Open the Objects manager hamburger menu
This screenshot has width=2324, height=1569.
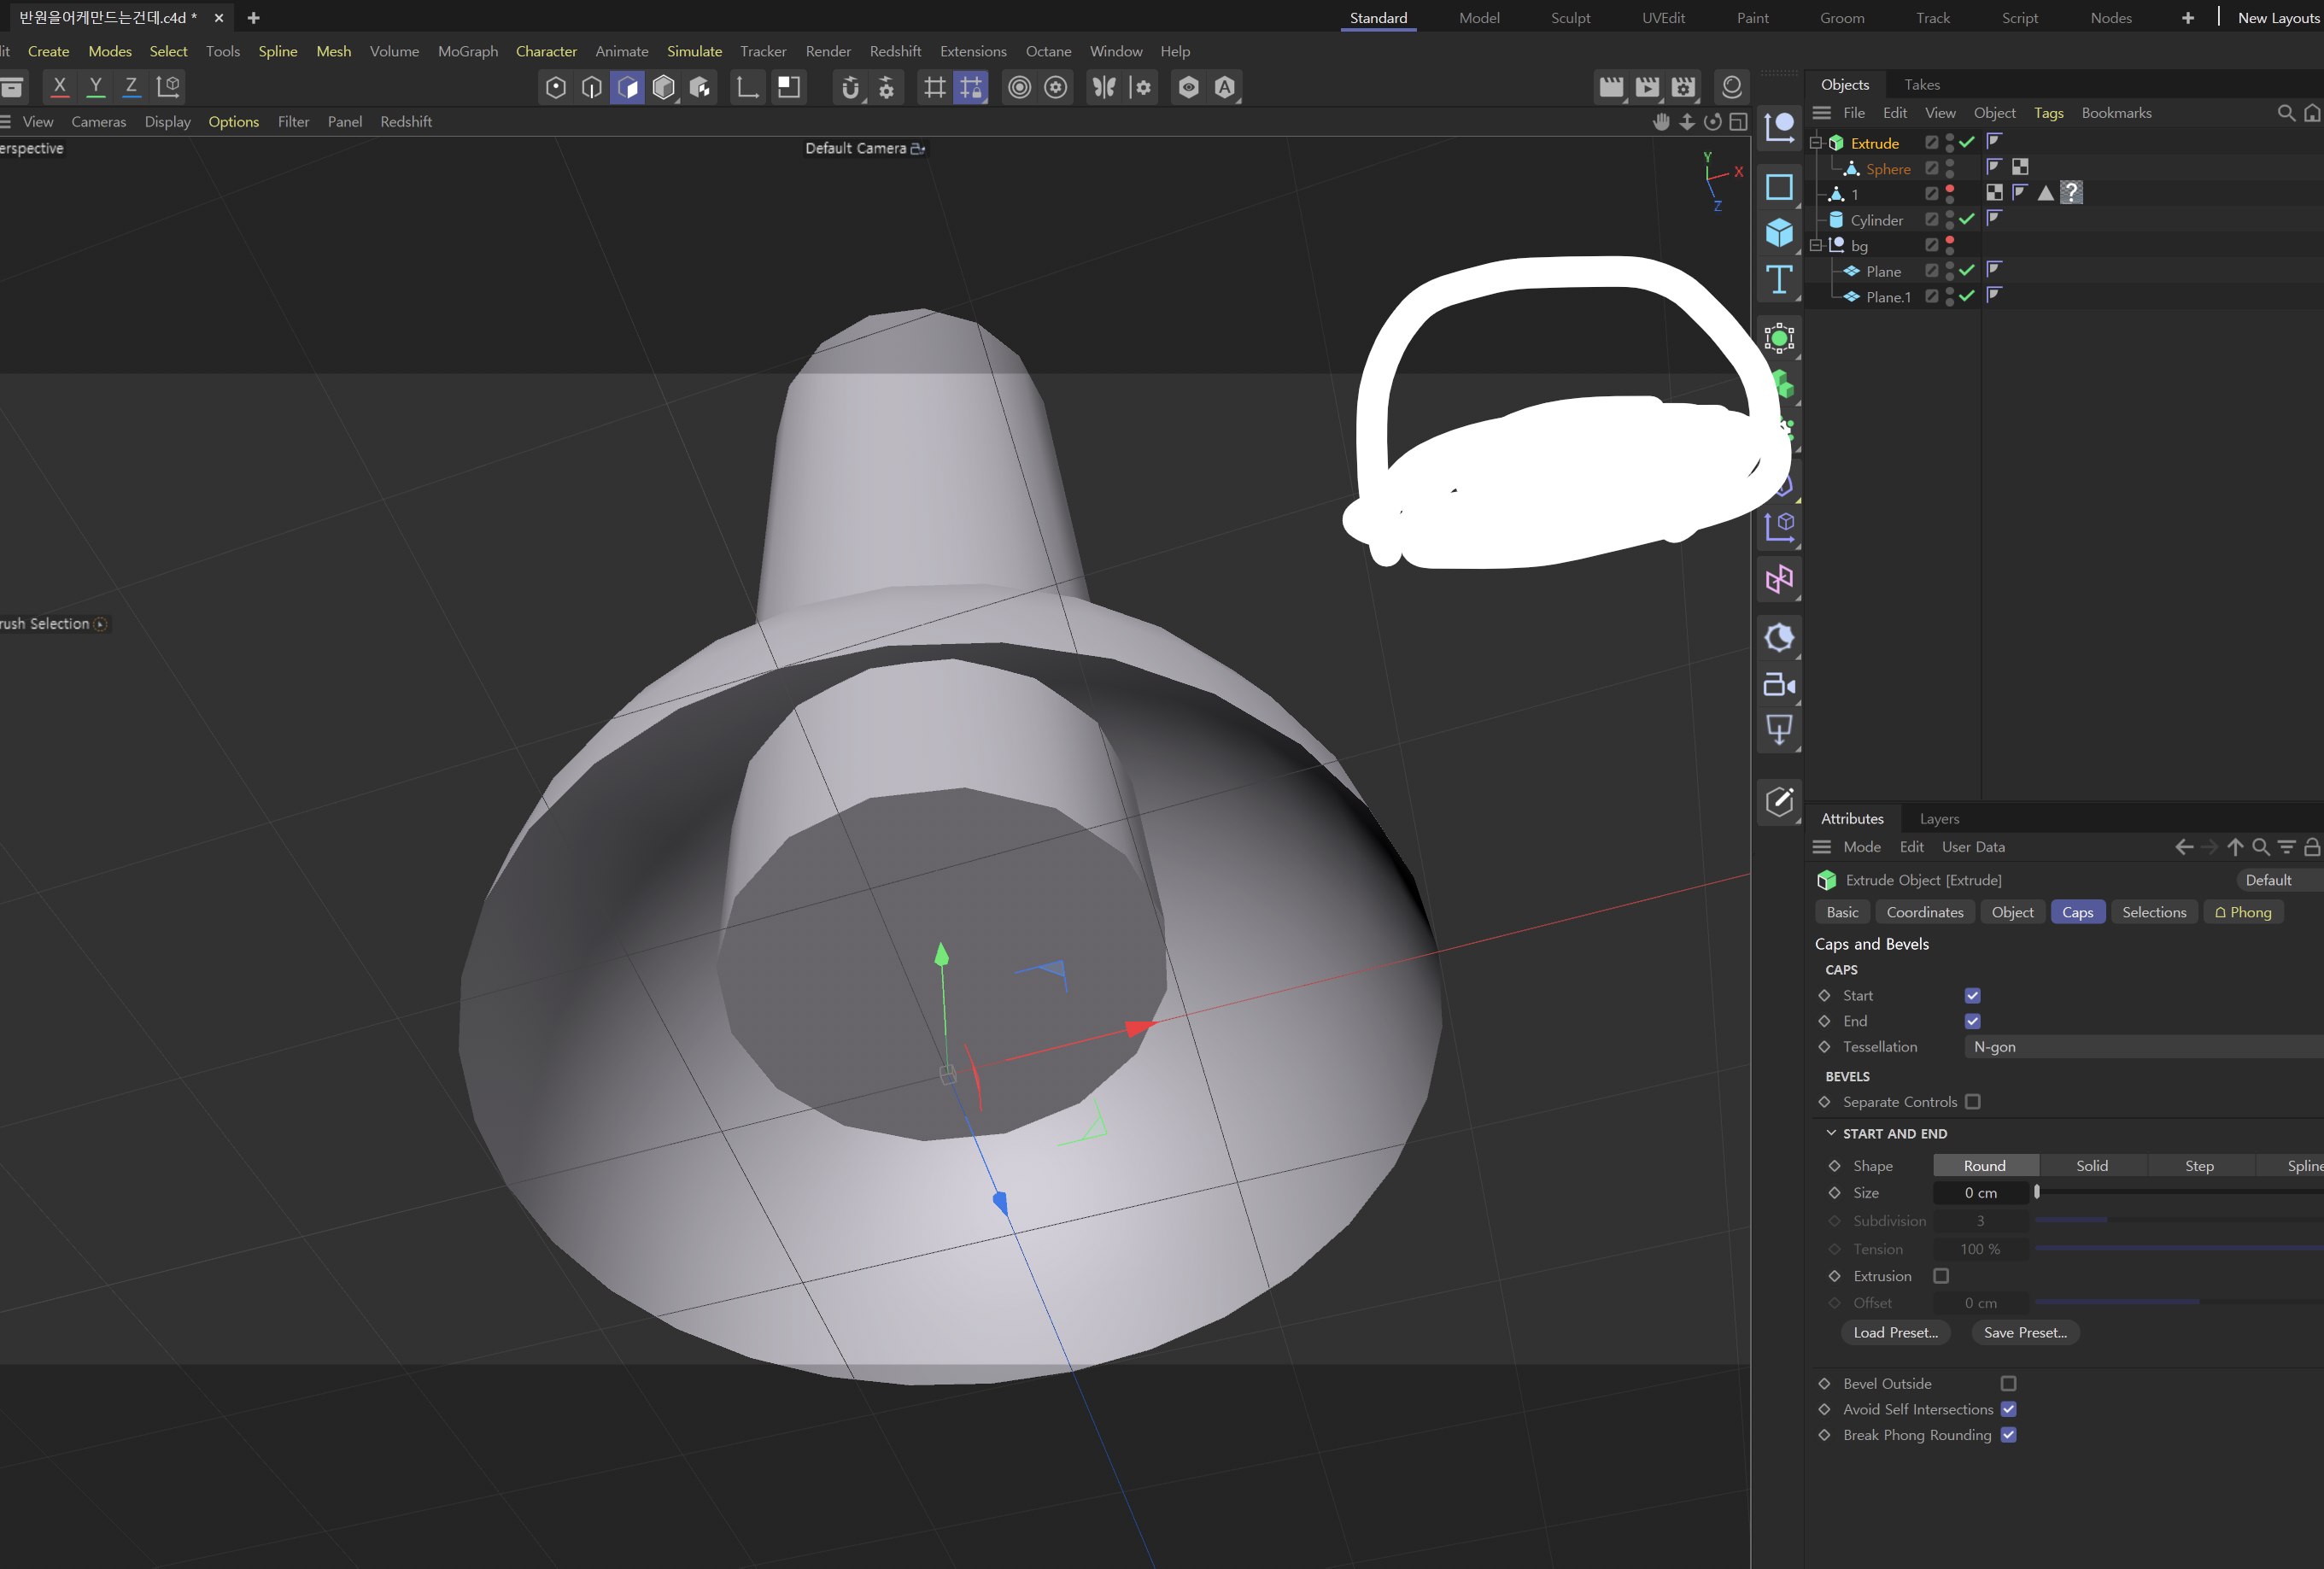[x=1822, y=113]
